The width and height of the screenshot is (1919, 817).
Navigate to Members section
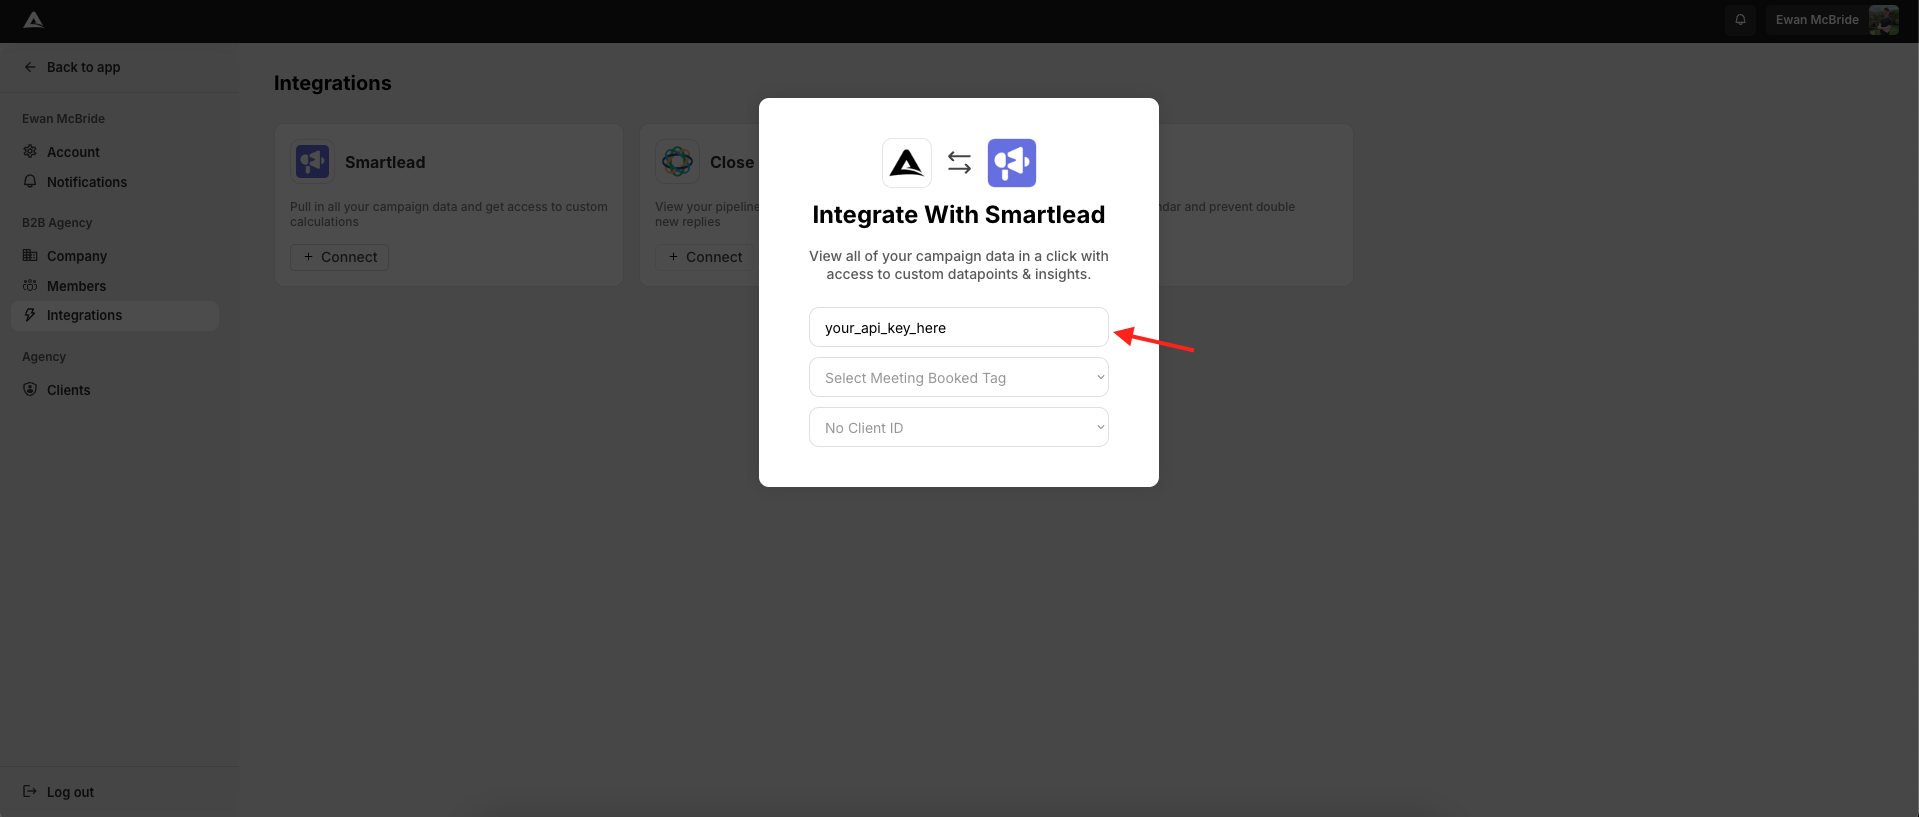(76, 286)
